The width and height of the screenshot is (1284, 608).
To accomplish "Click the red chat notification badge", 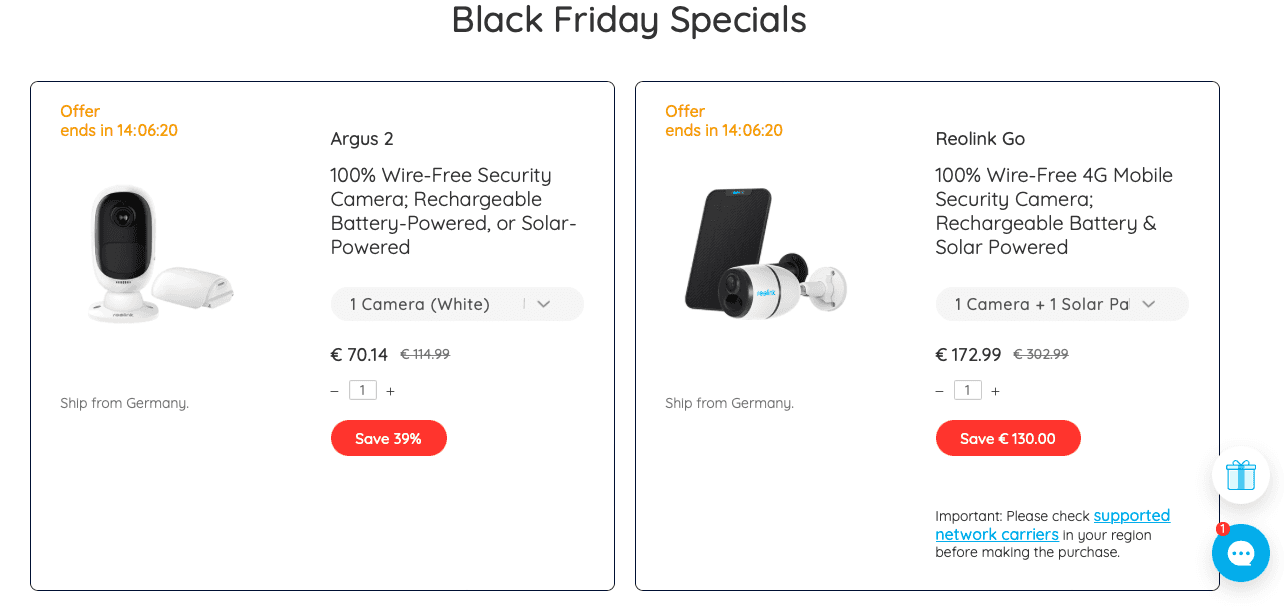I will point(1222,529).
